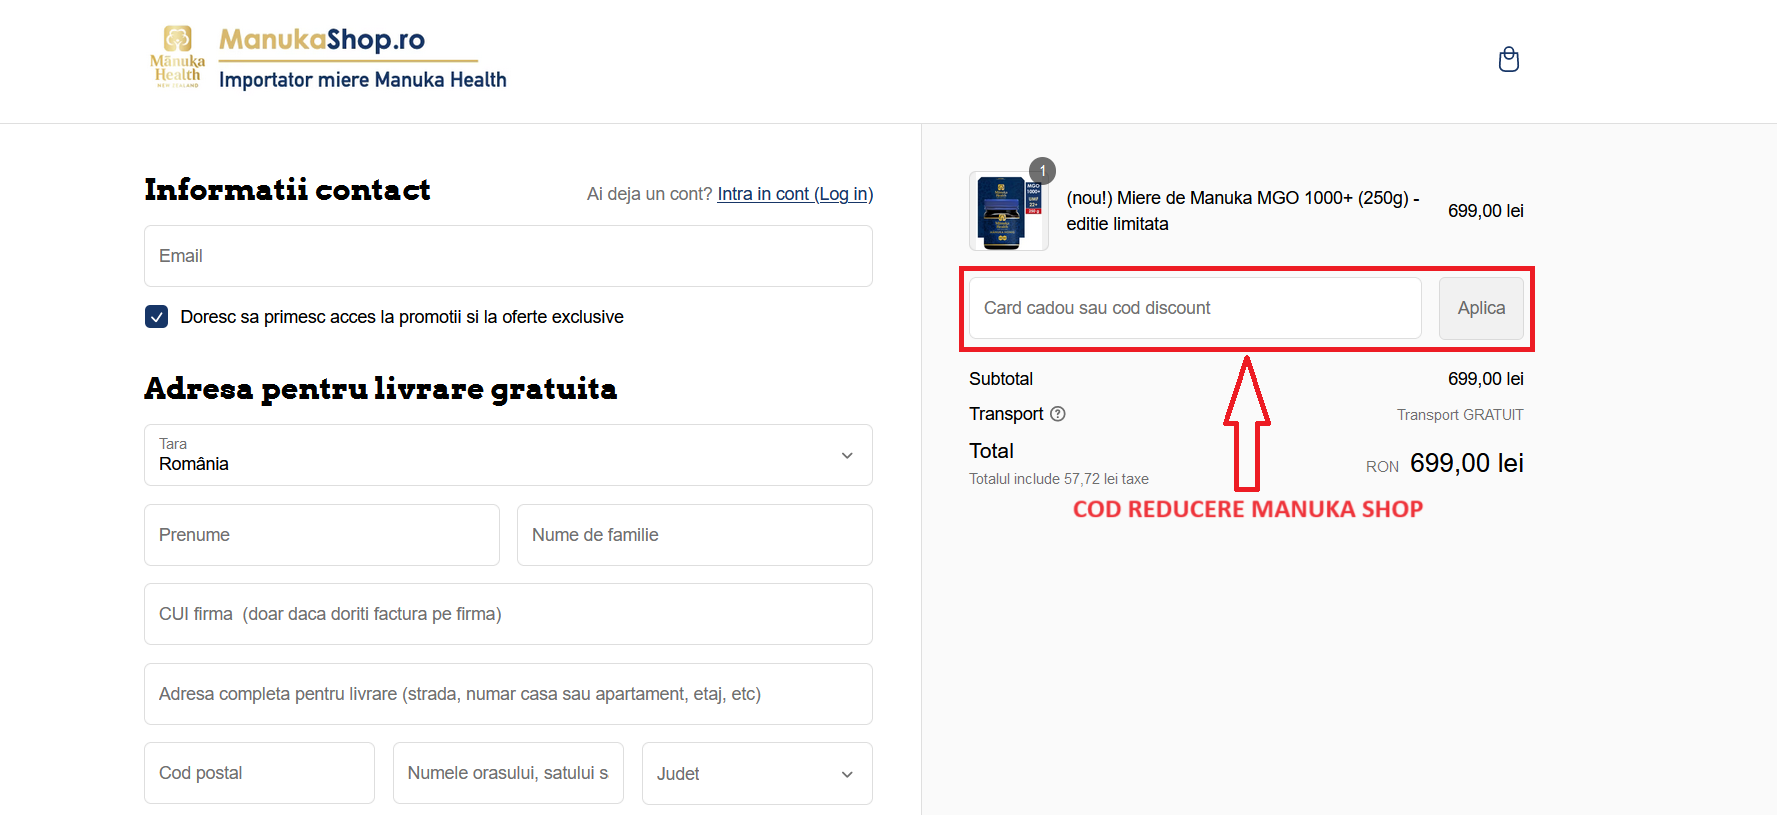
Task: Click the Manuka honey product thumbnail
Action: click(1008, 211)
